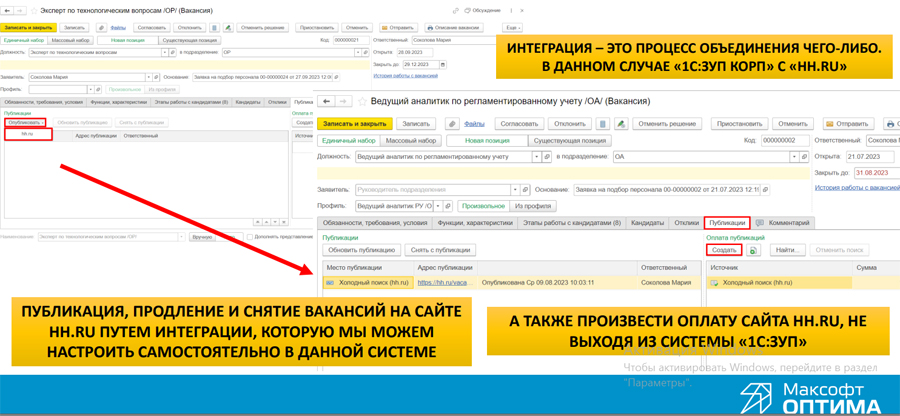Star the Ведущий аналитик vacancy as favorite
Screen dimensions: 900x416
point(362,102)
